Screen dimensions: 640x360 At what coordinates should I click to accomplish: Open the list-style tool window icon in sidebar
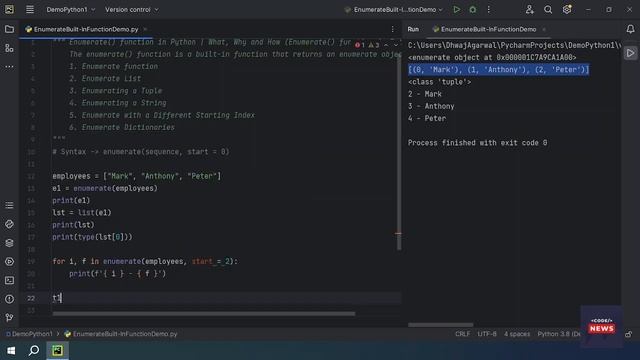point(9,205)
